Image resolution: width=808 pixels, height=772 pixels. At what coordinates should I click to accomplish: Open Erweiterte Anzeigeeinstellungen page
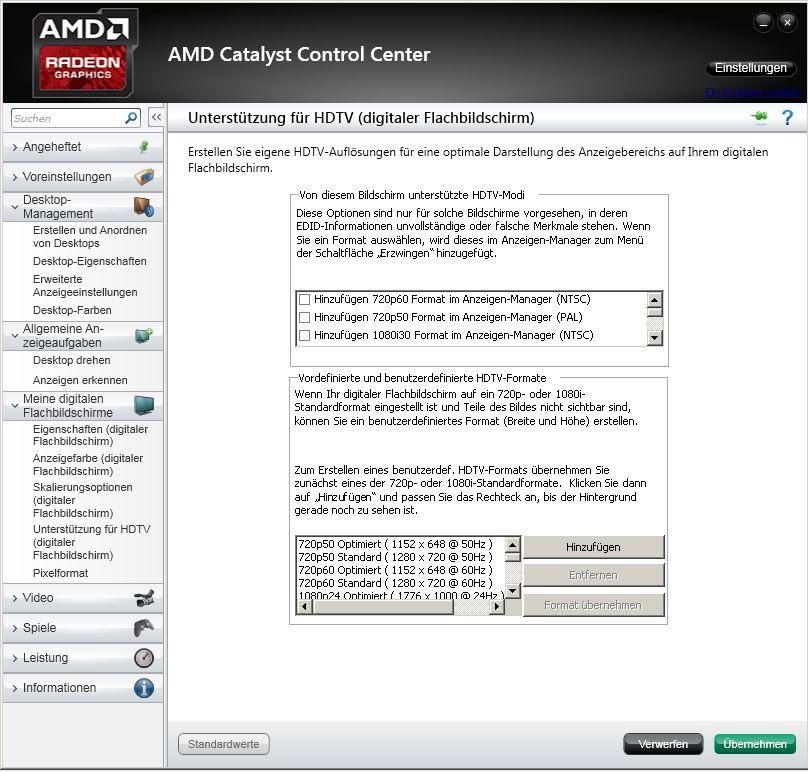85,286
